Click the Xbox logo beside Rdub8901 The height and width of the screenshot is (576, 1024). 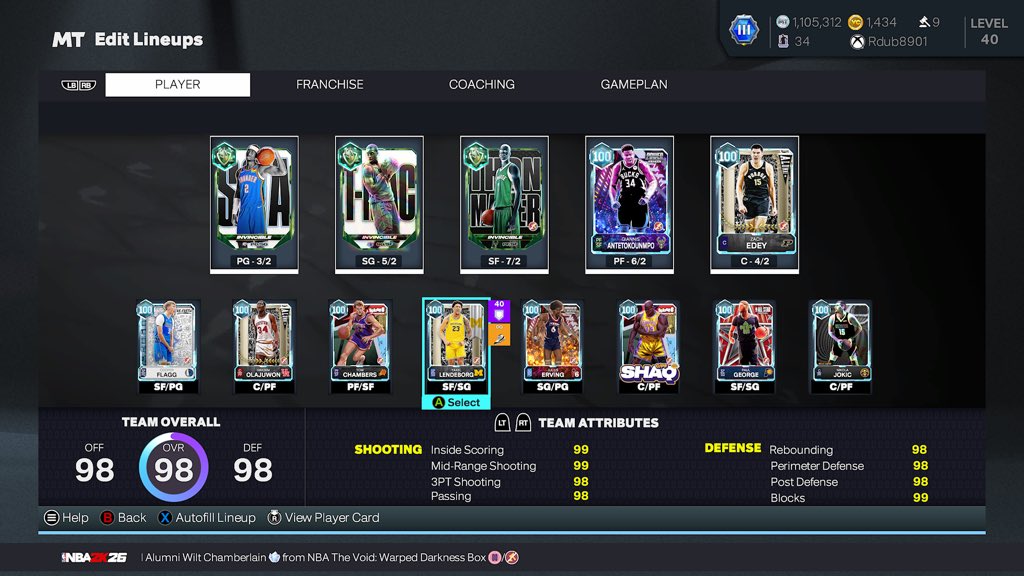click(857, 42)
